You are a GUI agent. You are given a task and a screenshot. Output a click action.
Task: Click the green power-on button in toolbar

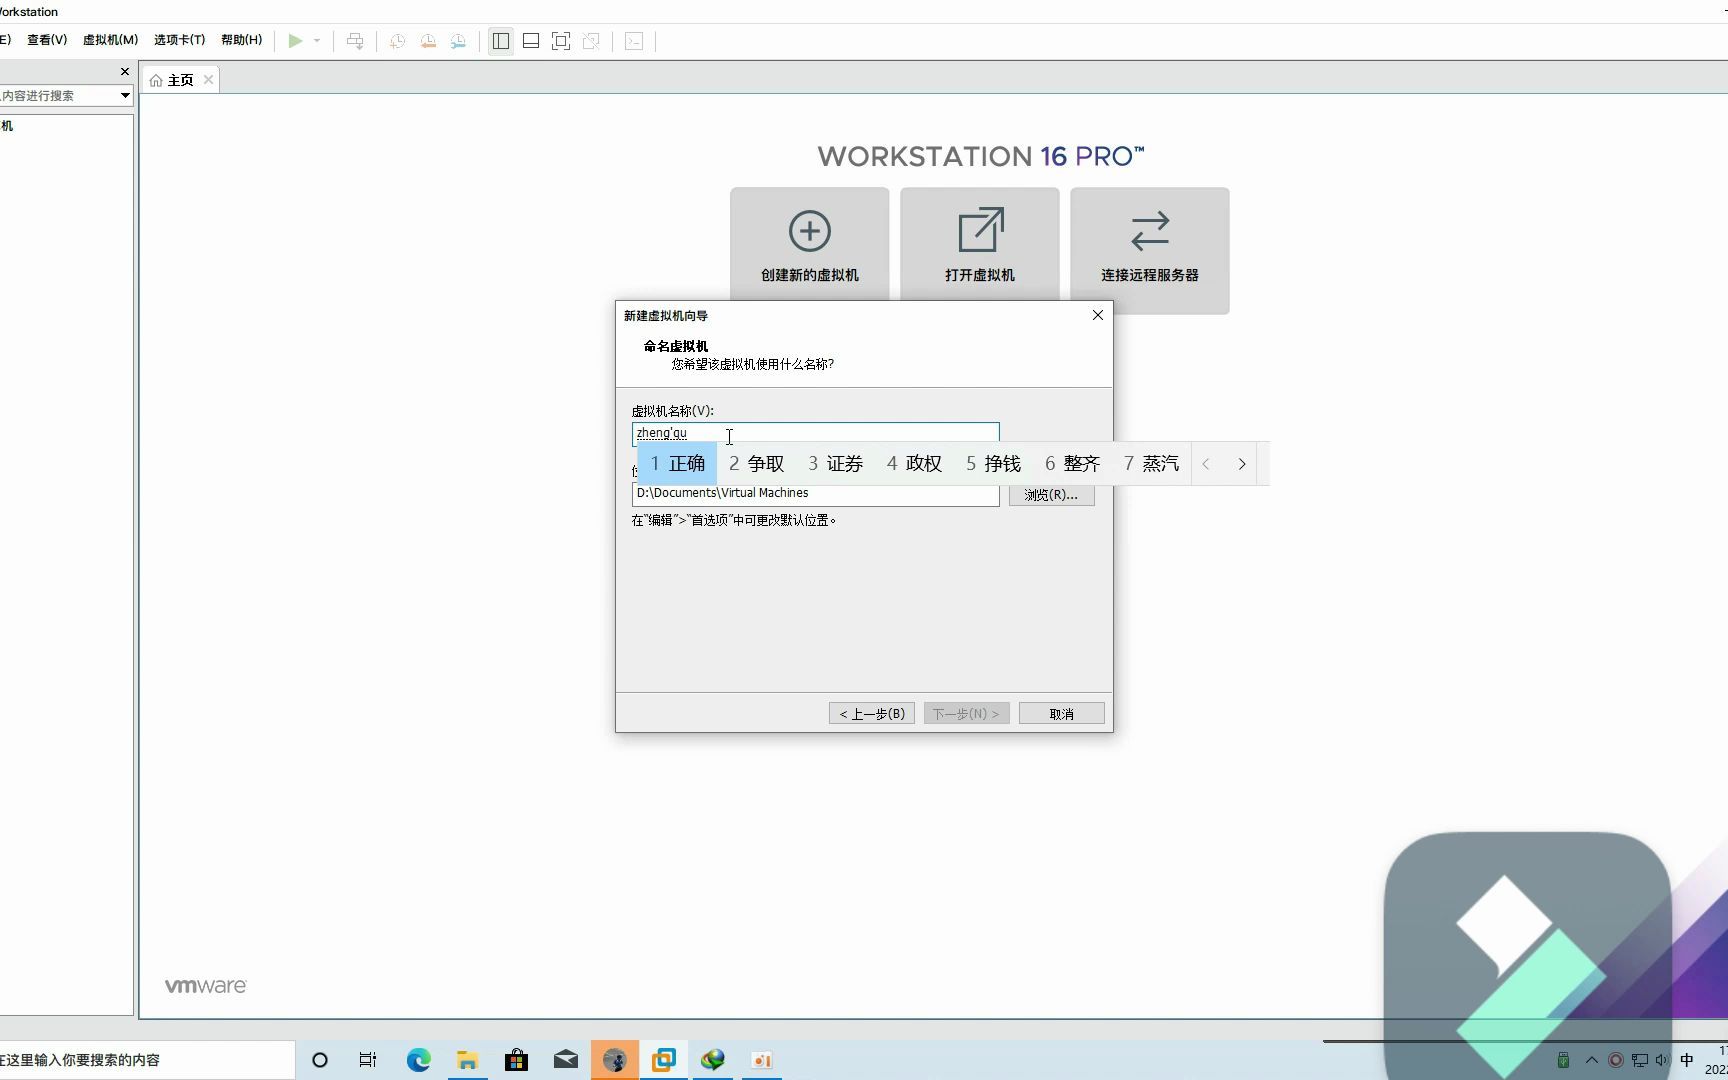[294, 41]
